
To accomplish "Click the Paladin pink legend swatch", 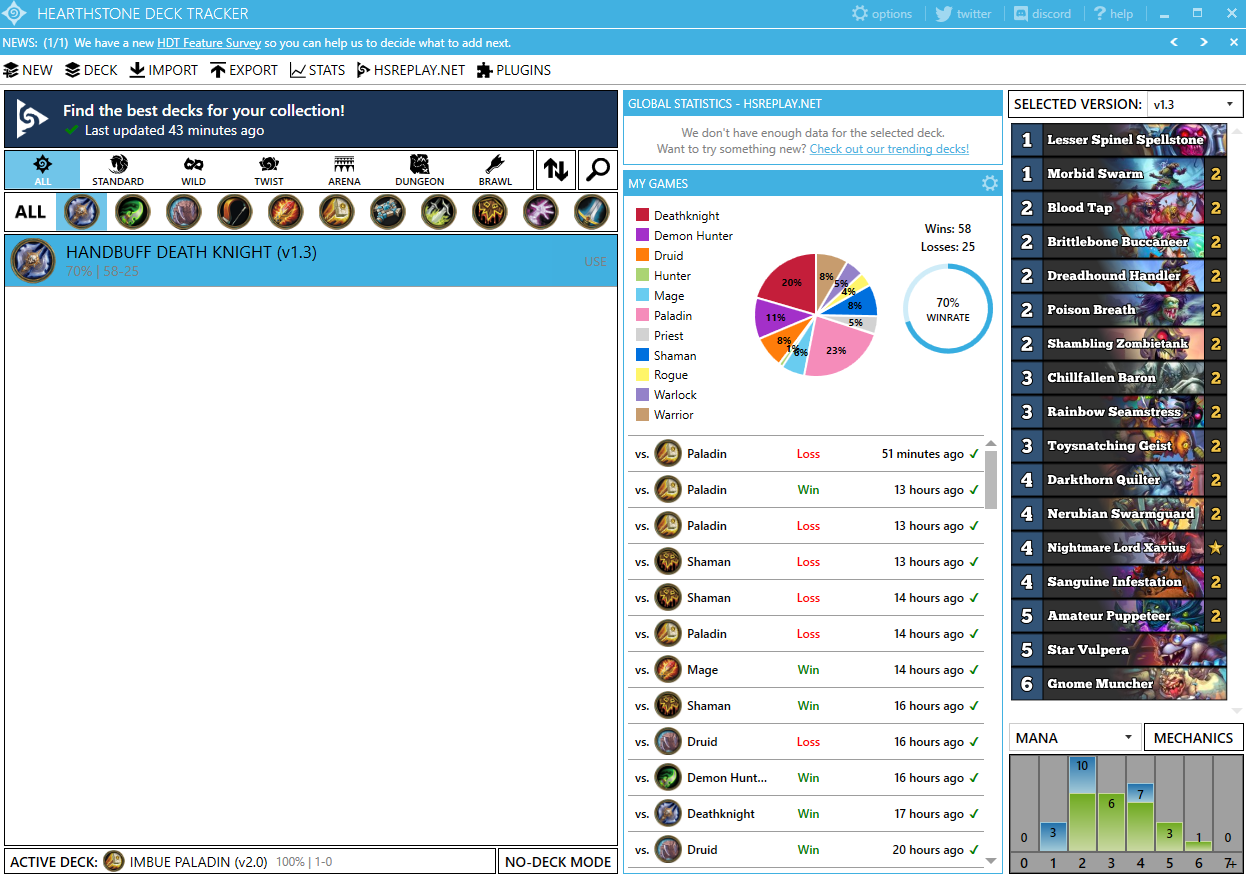I will [642, 315].
